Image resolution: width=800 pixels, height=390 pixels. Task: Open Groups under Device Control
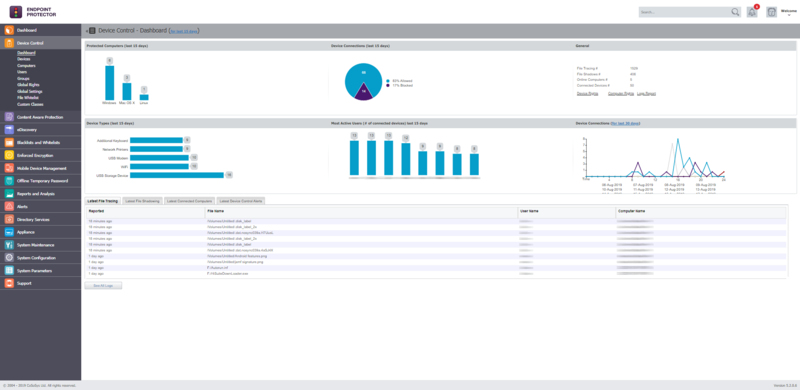[23, 79]
